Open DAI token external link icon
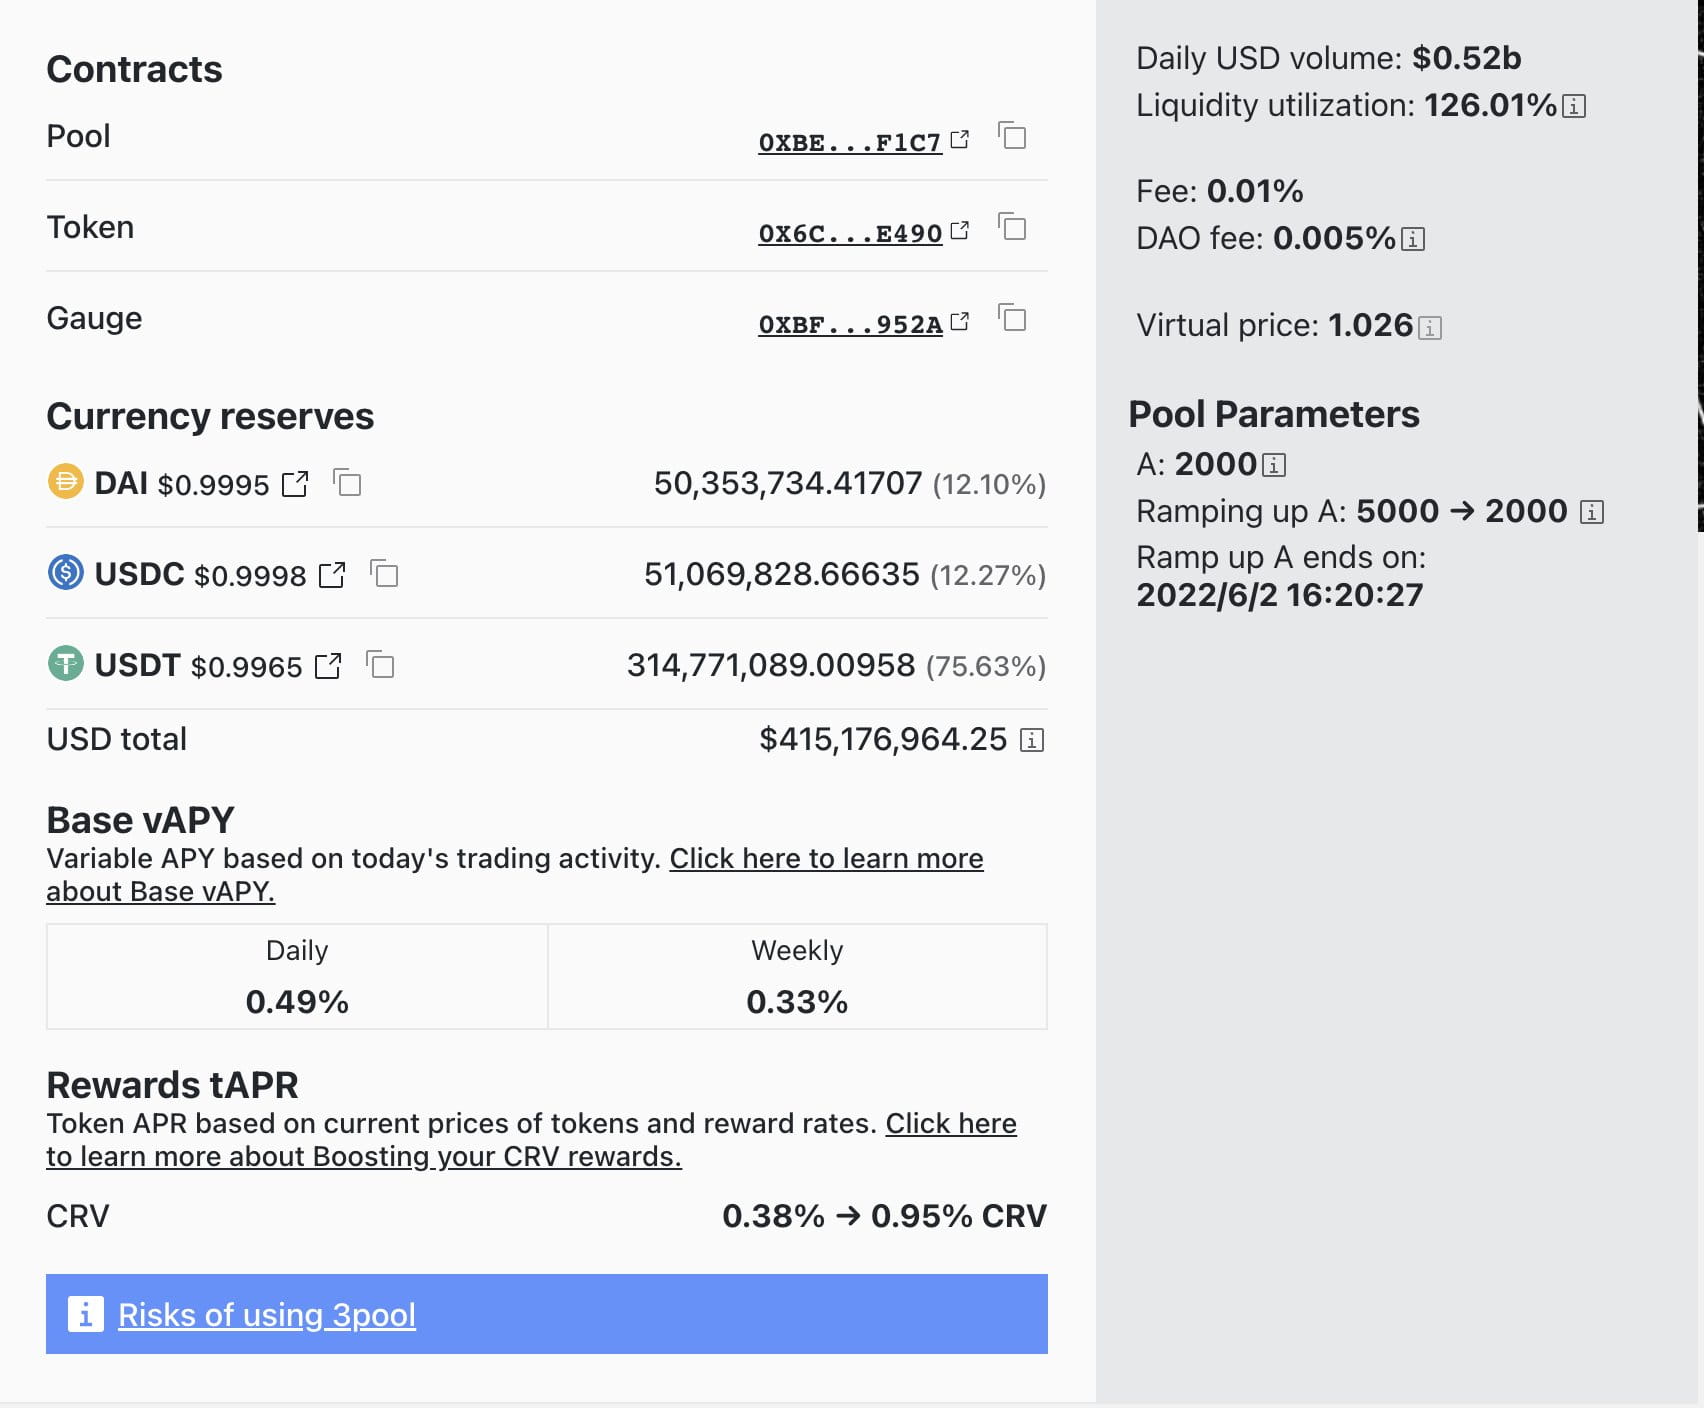The image size is (1704, 1408). [295, 484]
